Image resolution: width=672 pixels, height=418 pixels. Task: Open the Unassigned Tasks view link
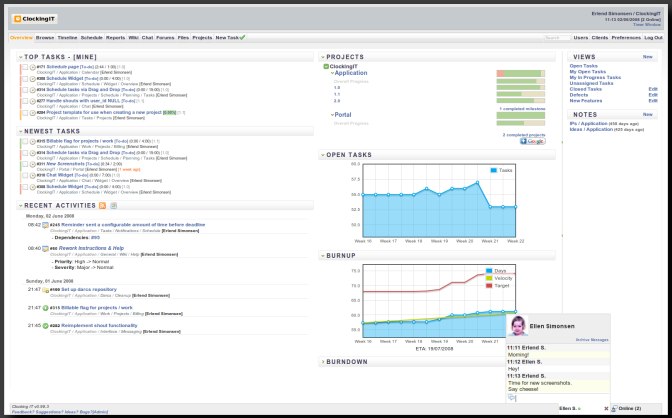pyautogui.click(x=592, y=83)
